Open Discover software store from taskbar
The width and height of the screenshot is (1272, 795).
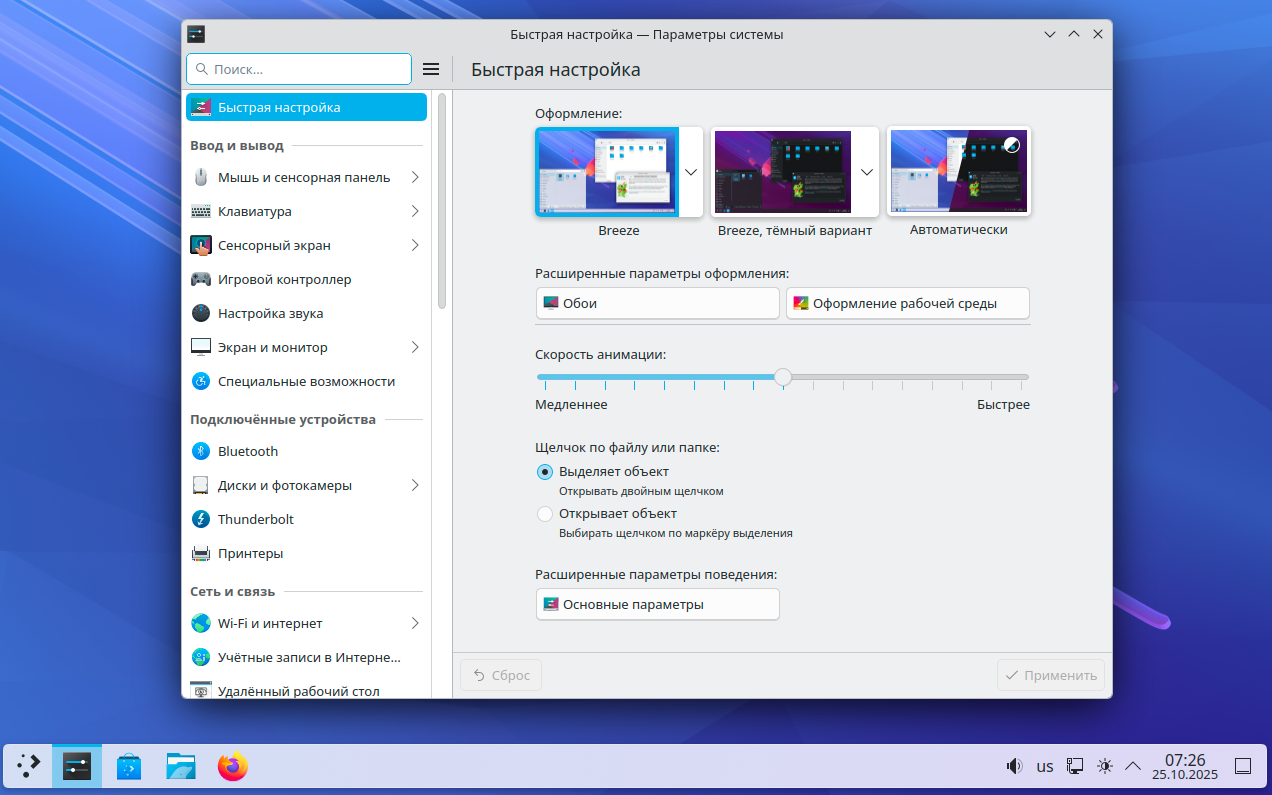point(129,767)
